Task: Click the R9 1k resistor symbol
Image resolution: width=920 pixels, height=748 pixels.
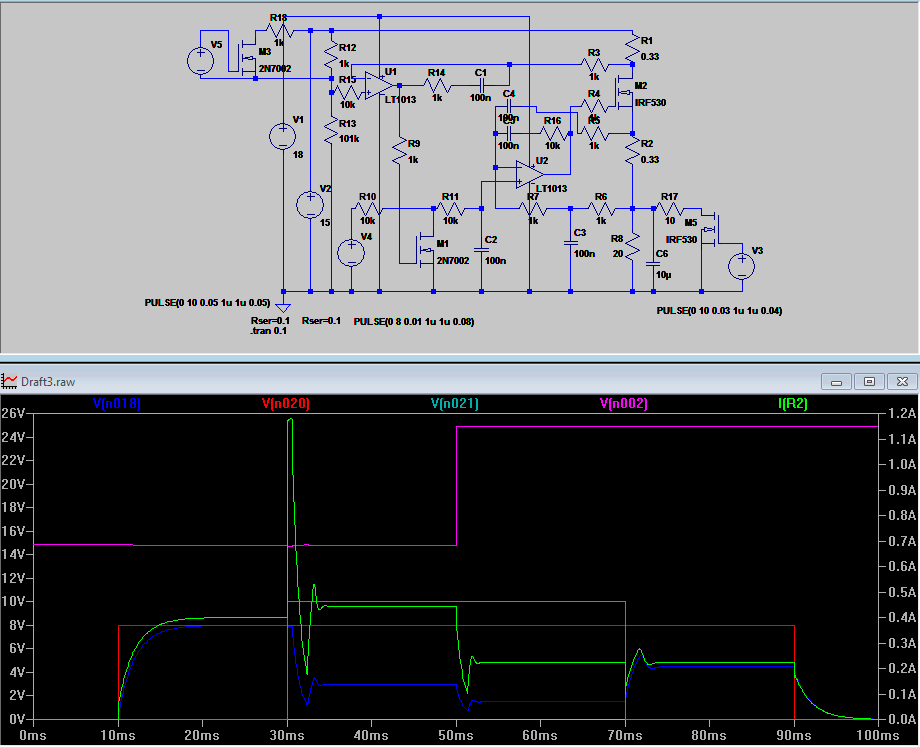Action: pyautogui.click(x=400, y=151)
